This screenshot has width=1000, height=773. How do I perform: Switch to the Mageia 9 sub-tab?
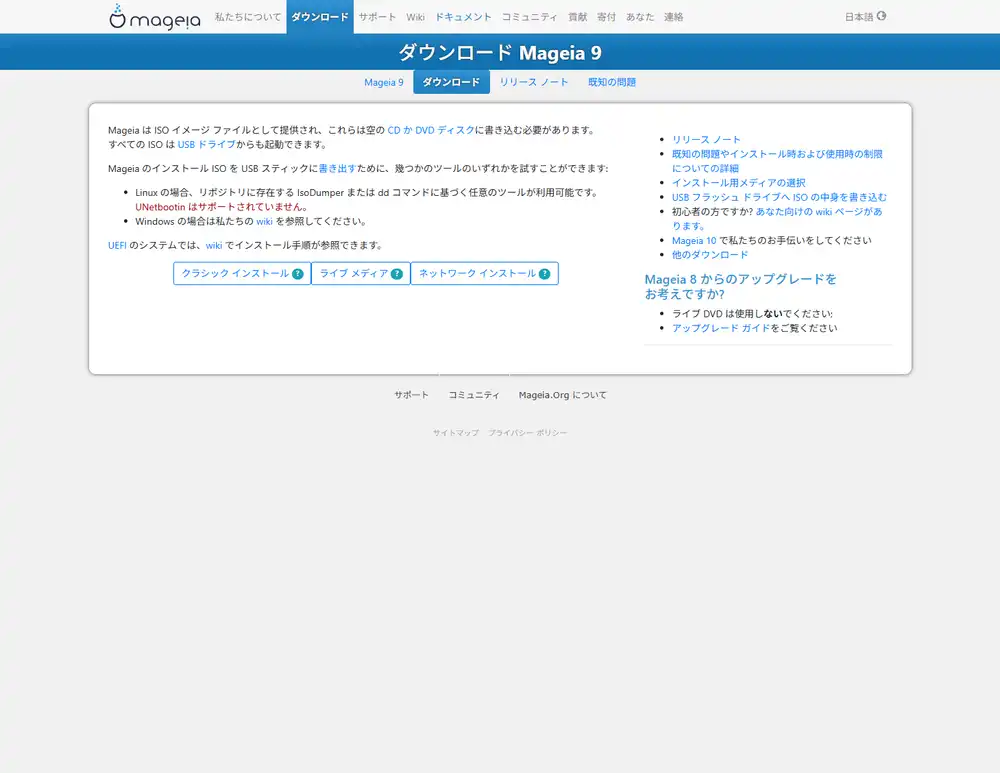[384, 82]
